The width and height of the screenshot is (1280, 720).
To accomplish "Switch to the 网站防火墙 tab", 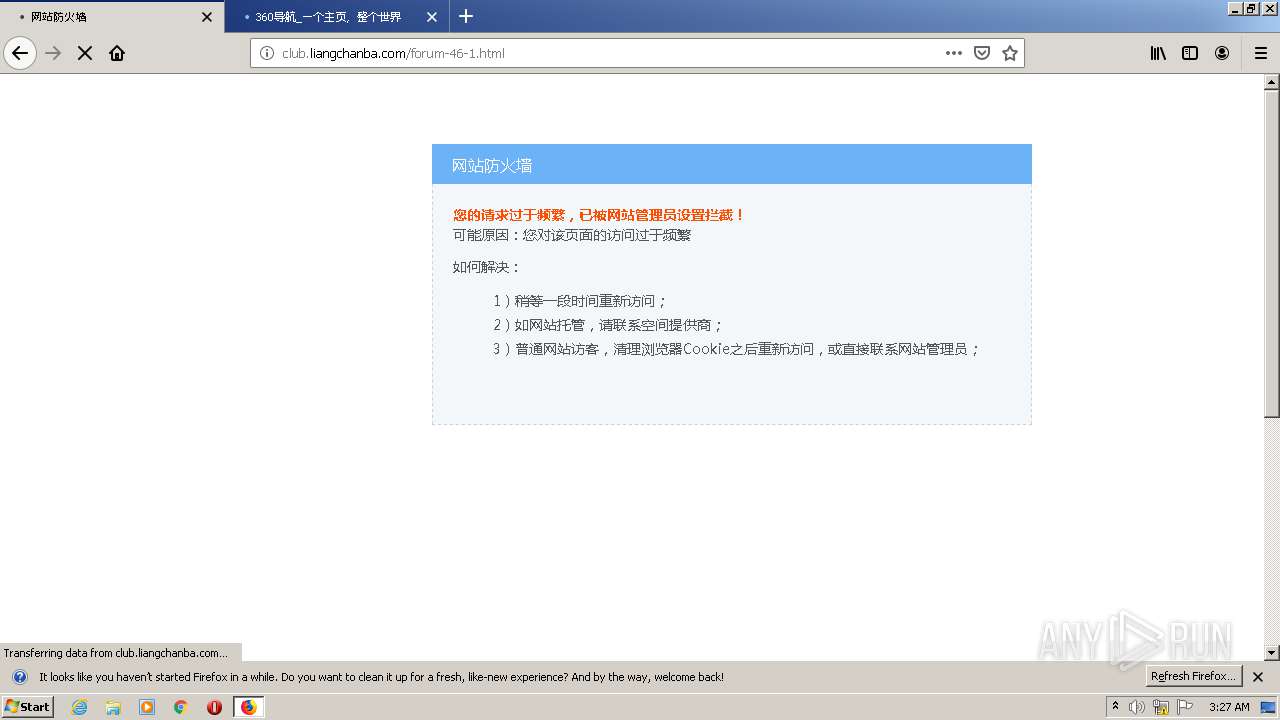I will coord(112,17).
